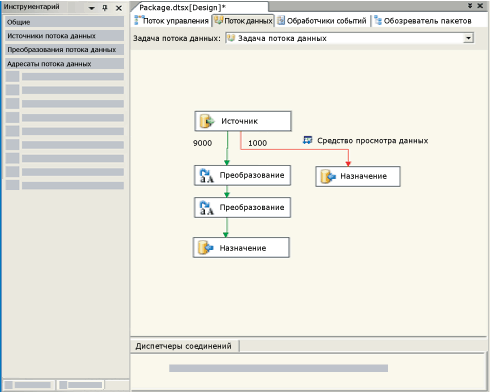Screen dimensions: 490x392
Task: Expand the Общие toolbox section
Action: [65, 22]
